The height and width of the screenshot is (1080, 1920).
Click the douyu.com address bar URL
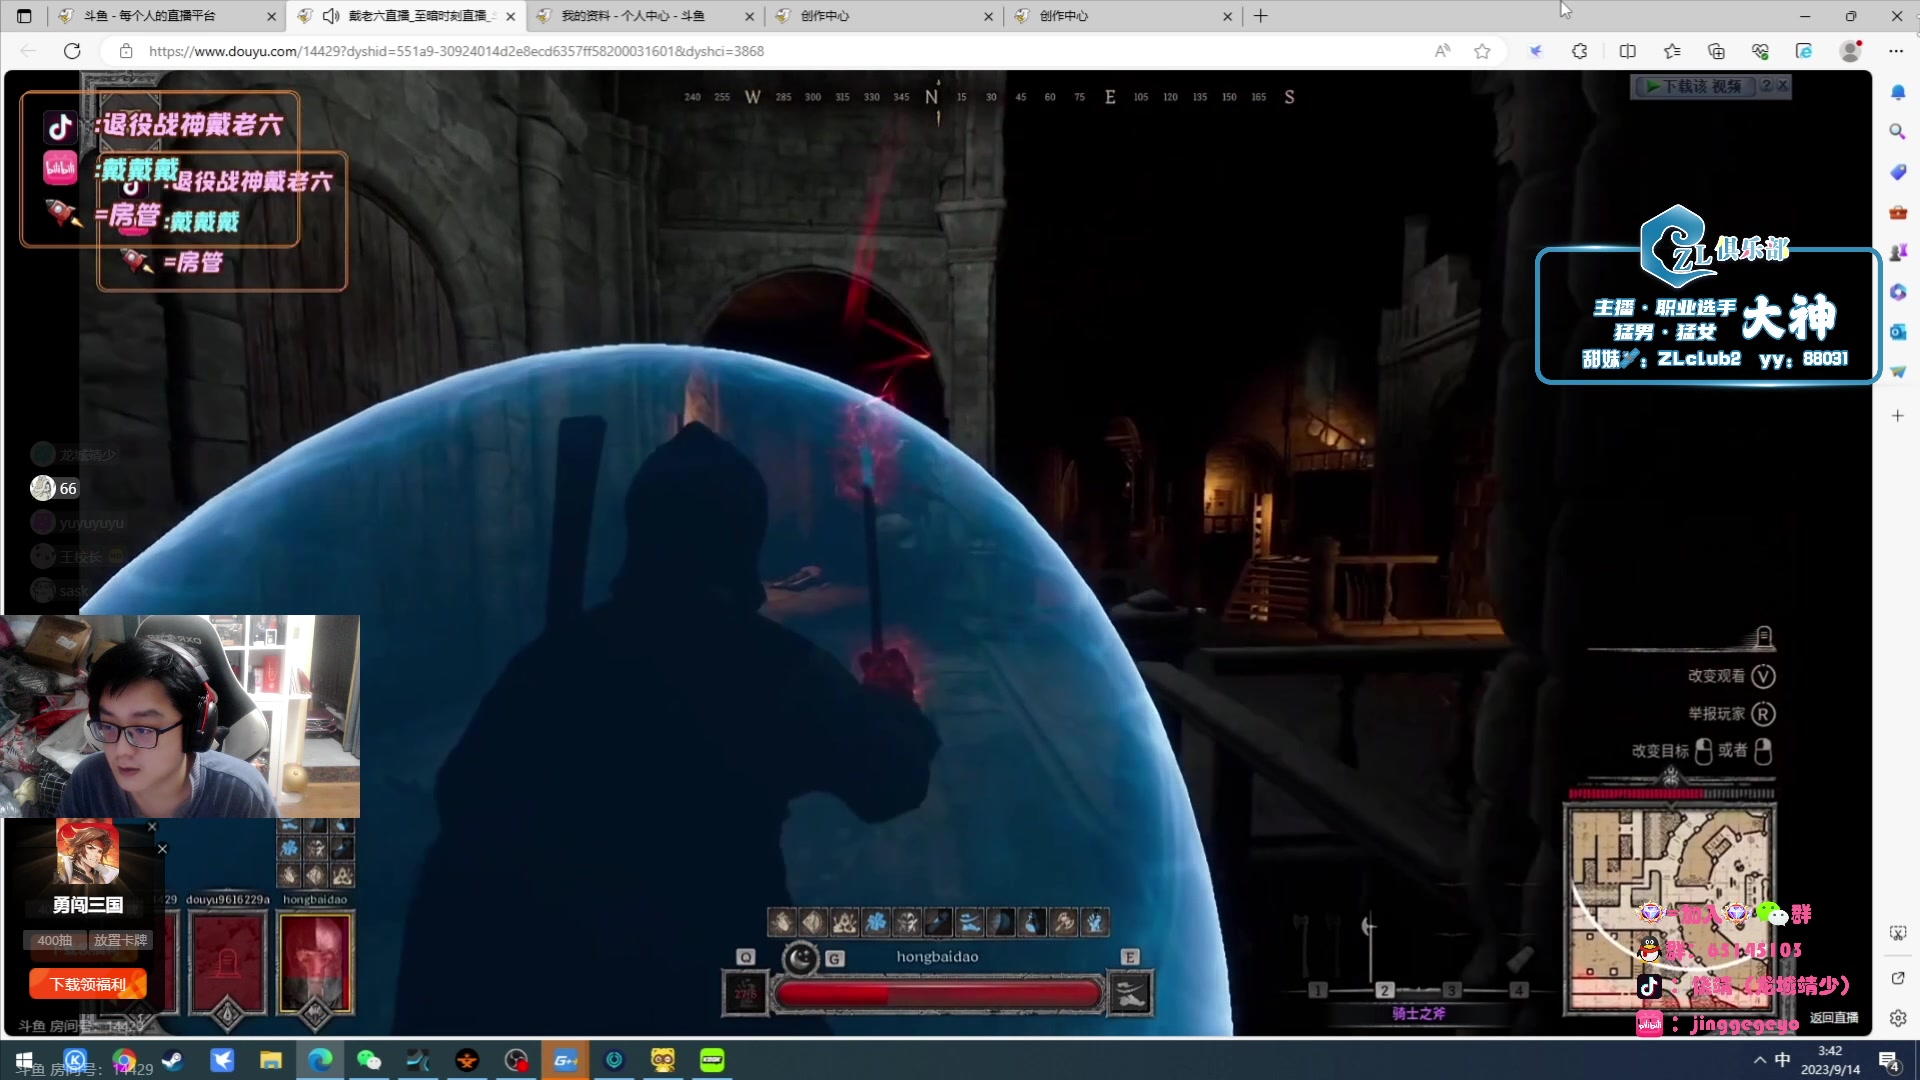click(456, 51)
